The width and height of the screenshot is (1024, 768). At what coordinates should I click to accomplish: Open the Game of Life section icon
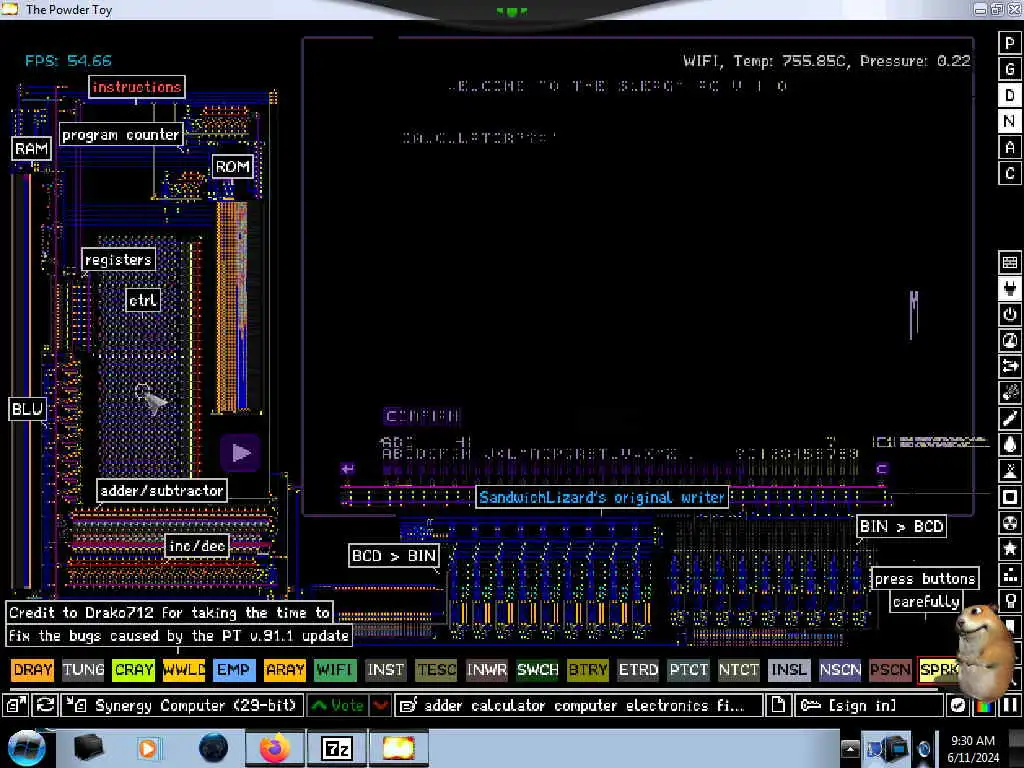pyautogui.click(x=1010, y=576)
